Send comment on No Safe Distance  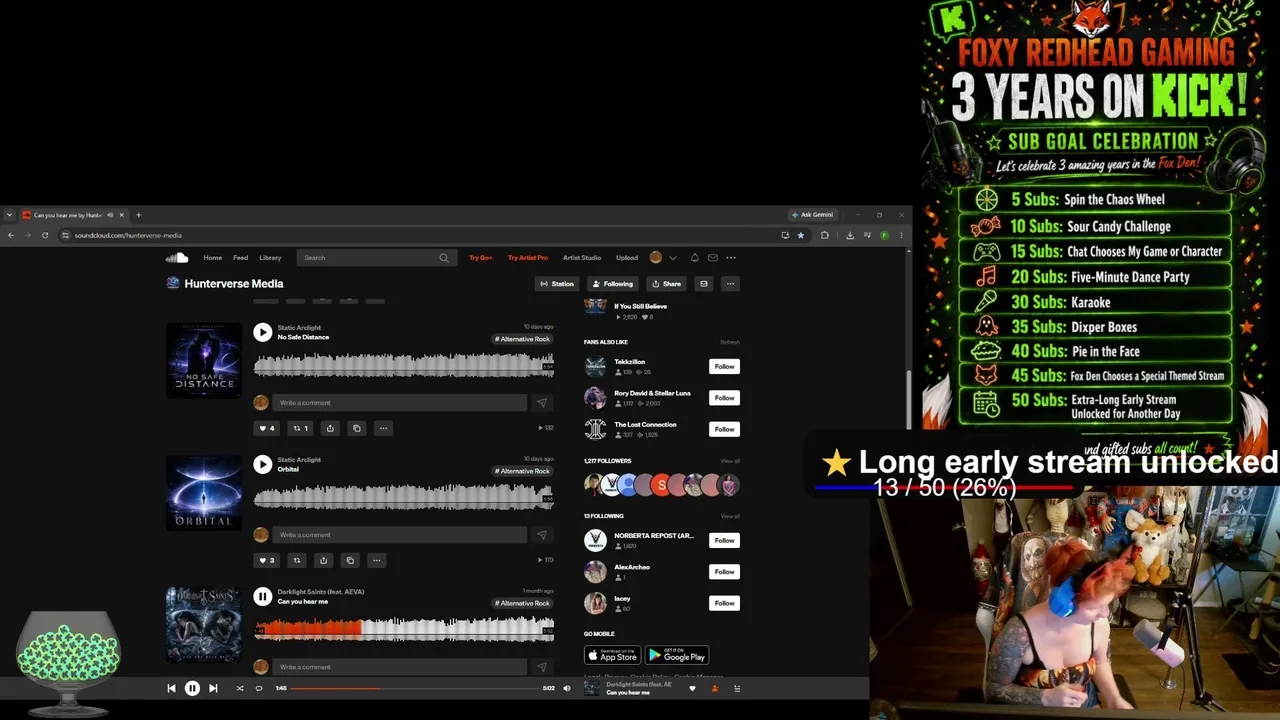tap(542, 403)
